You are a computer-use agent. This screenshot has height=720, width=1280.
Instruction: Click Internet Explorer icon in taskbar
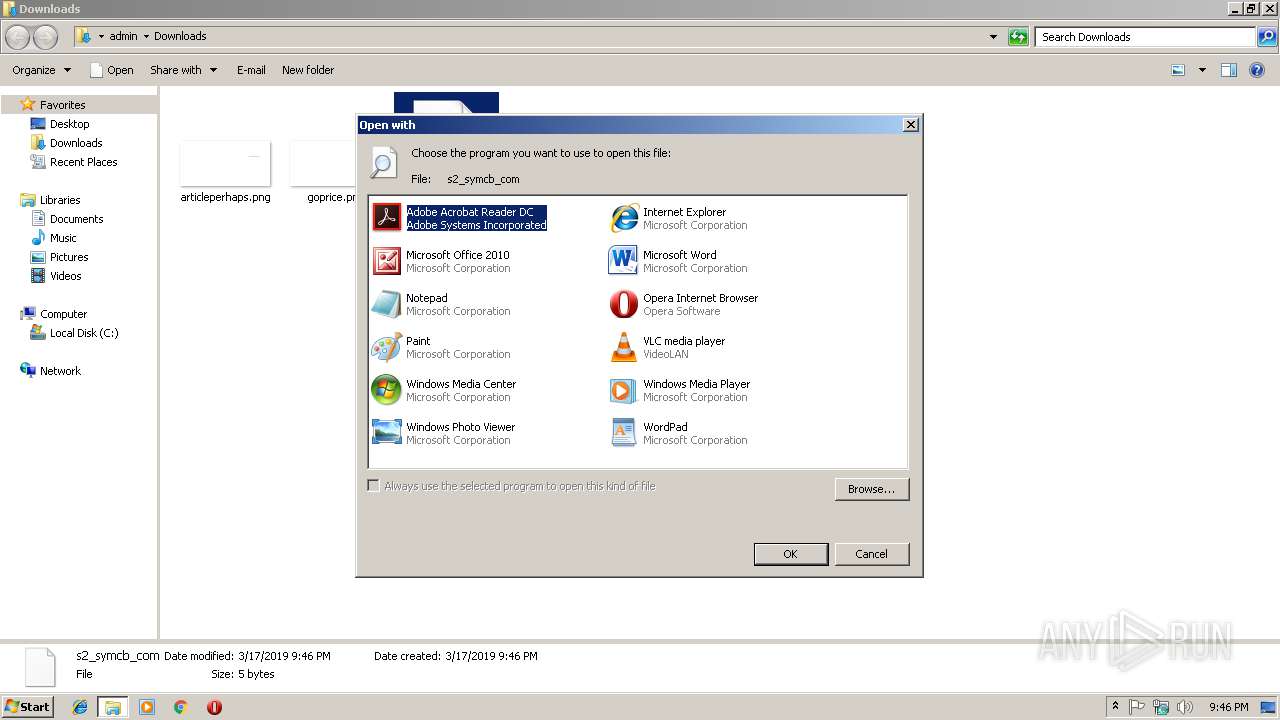point(80,707)
